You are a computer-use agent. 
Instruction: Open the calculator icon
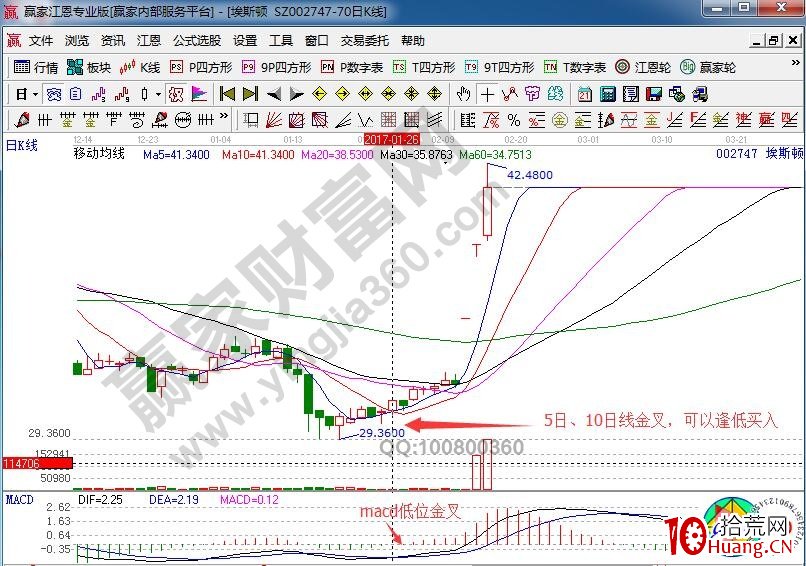coord(608,94)
